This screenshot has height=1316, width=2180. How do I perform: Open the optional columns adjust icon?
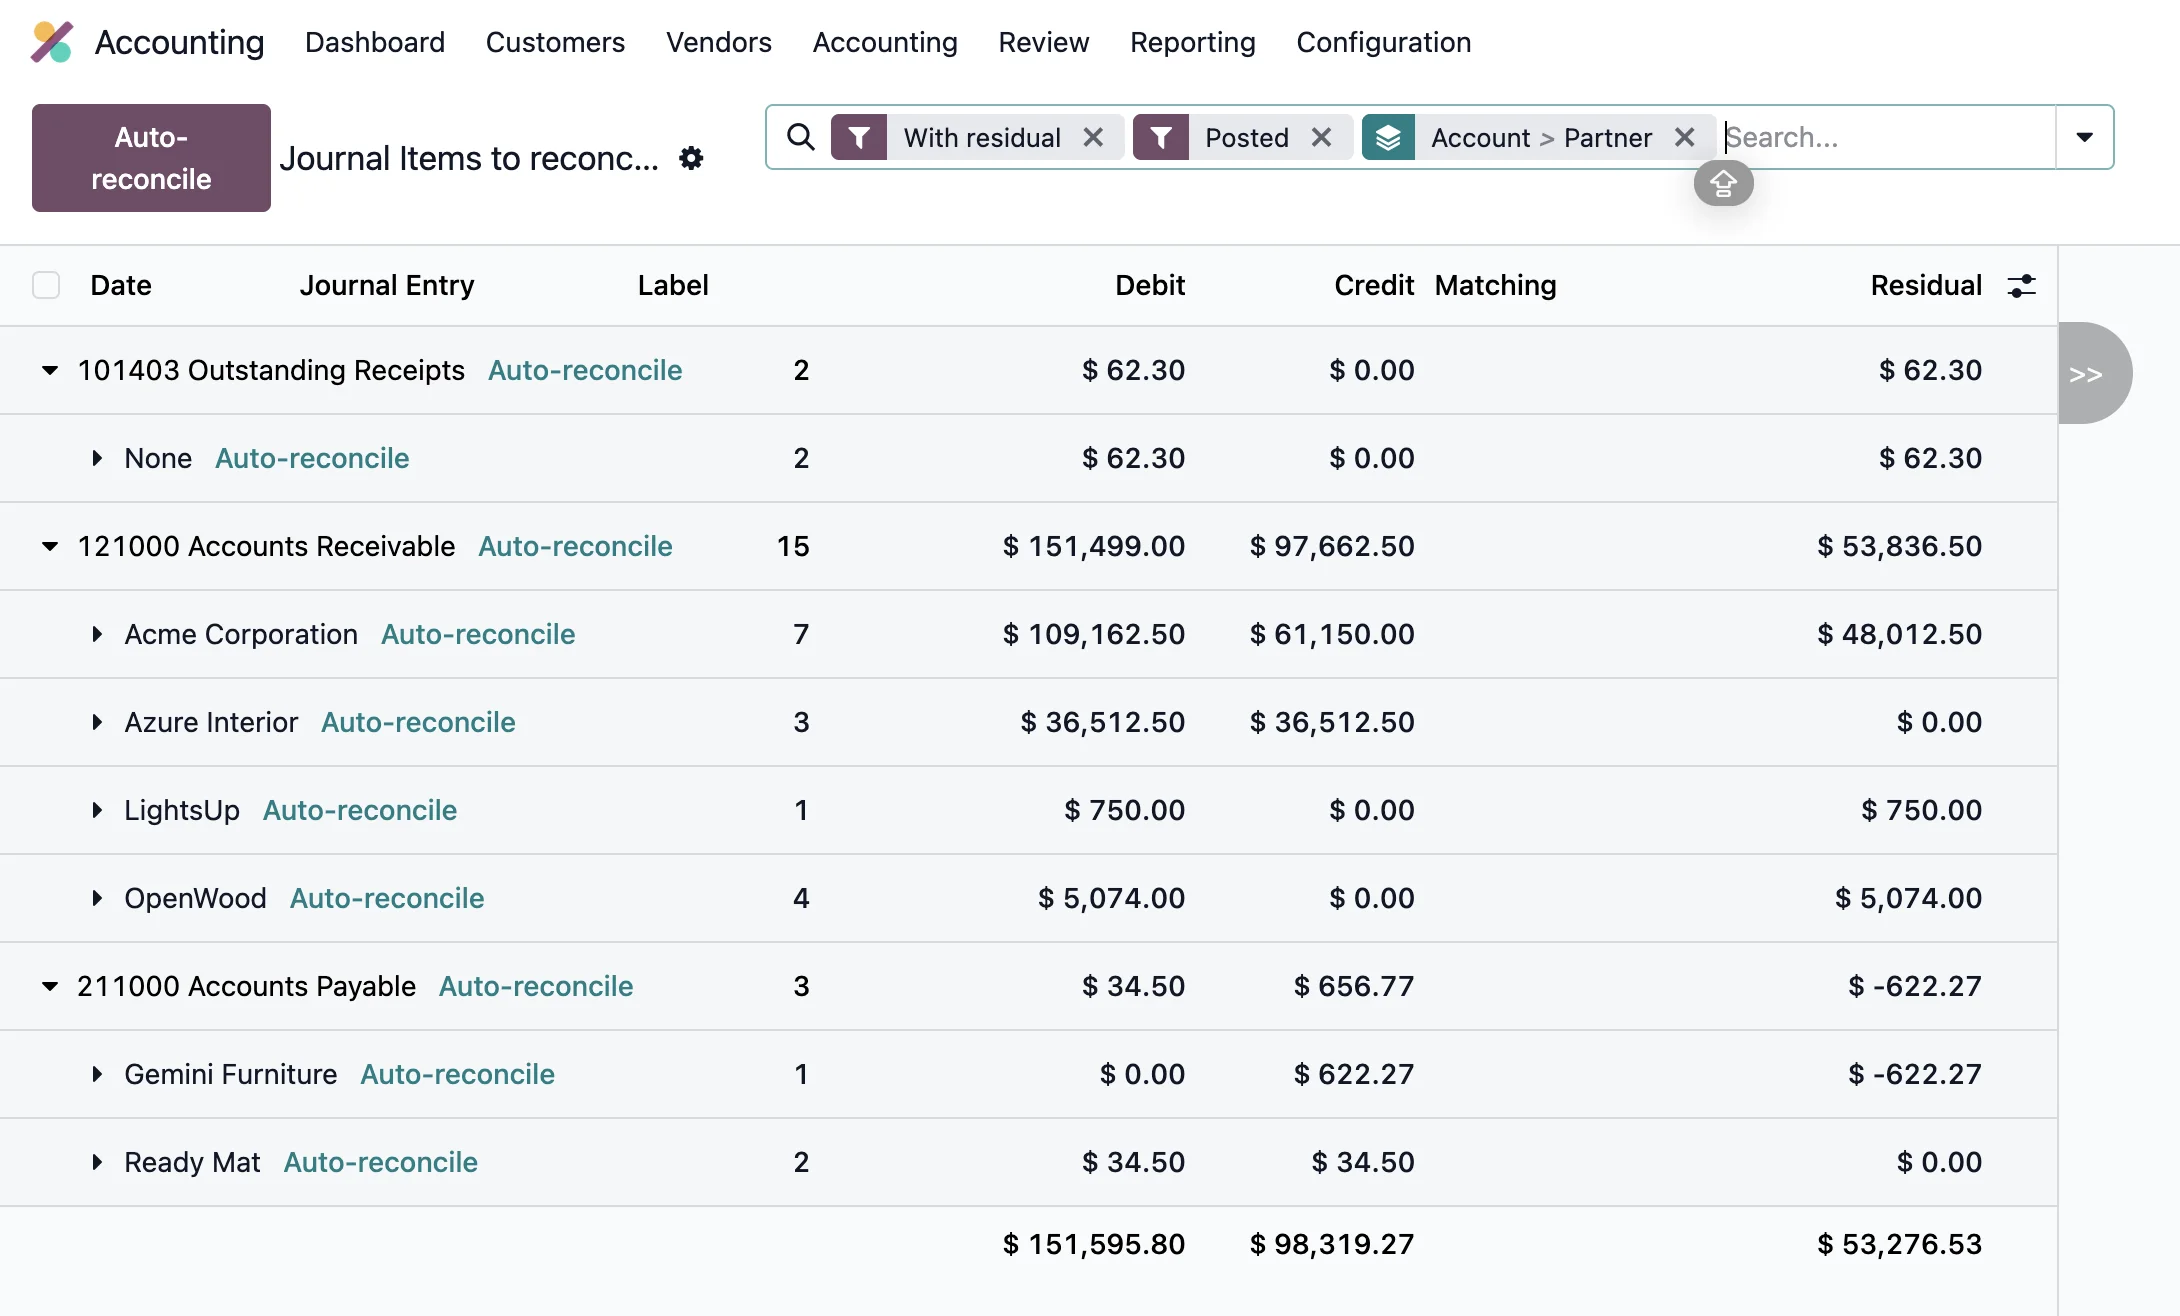[2021, 286]
